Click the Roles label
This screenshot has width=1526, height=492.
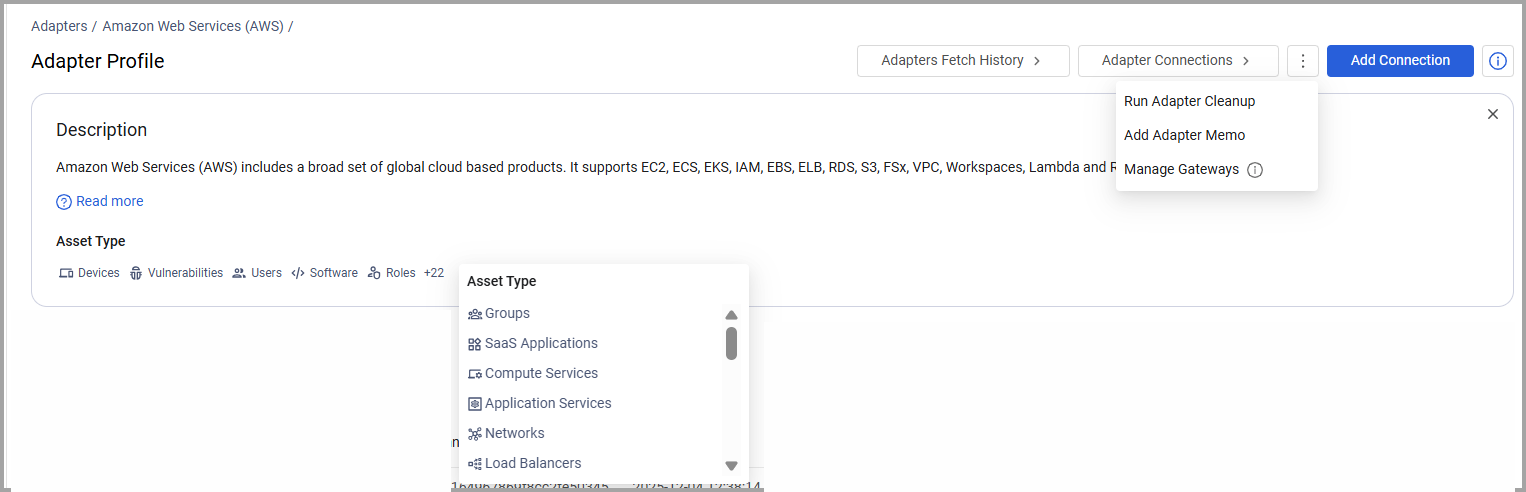(x=401, y=273)
